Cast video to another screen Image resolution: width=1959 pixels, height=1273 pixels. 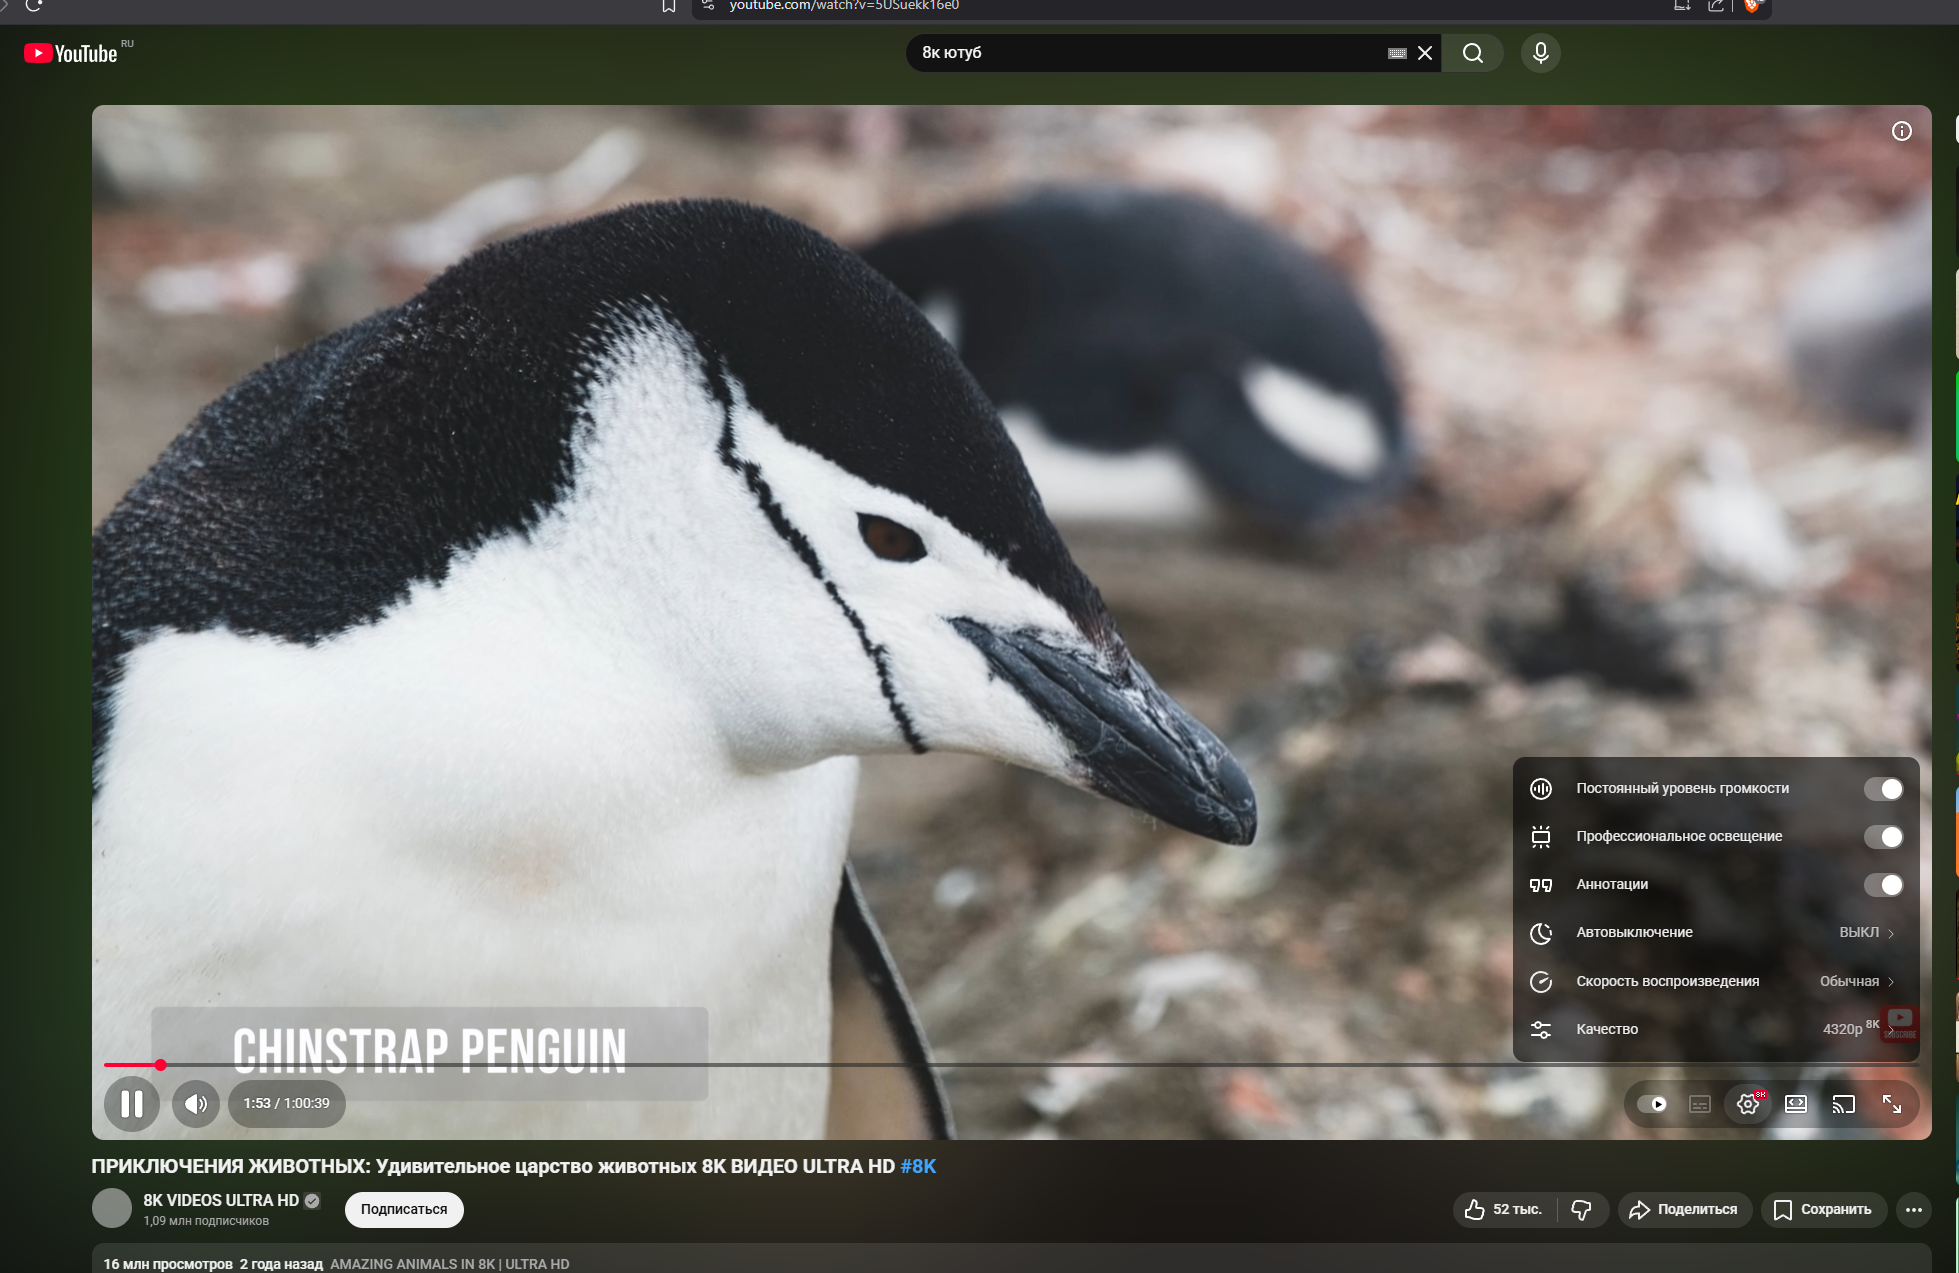tap(1843, 1104)
